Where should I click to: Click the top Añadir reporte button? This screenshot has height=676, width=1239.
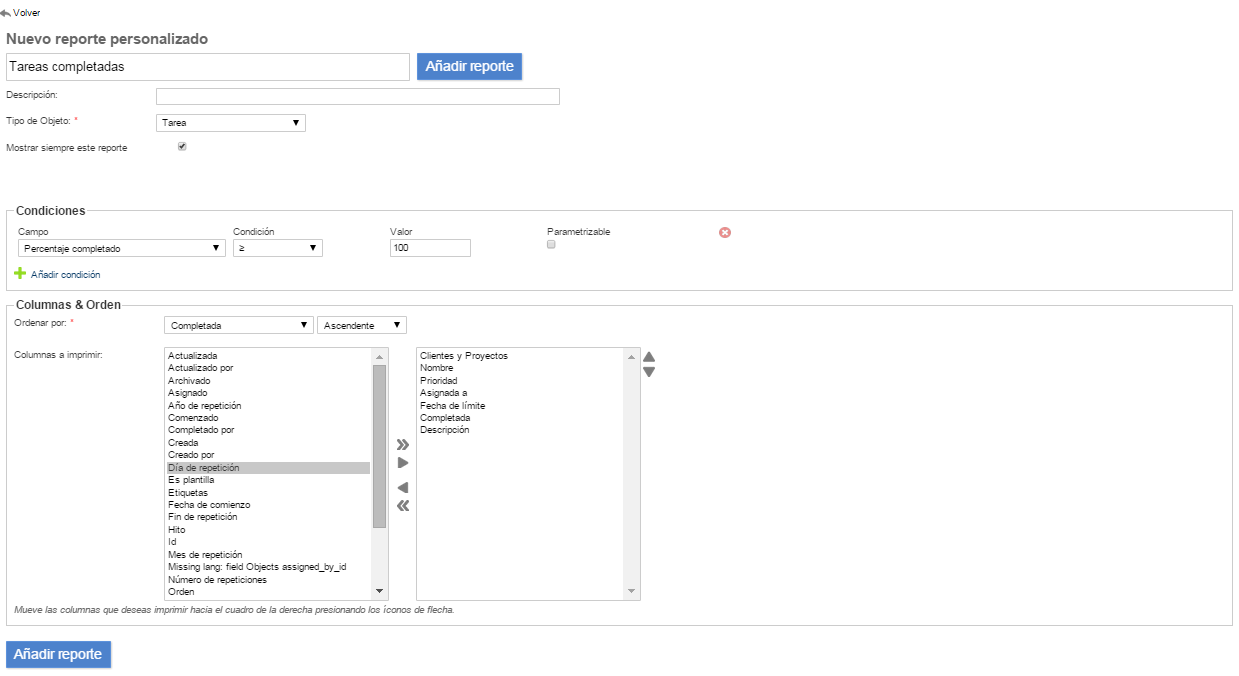click(x=469, y=67)
